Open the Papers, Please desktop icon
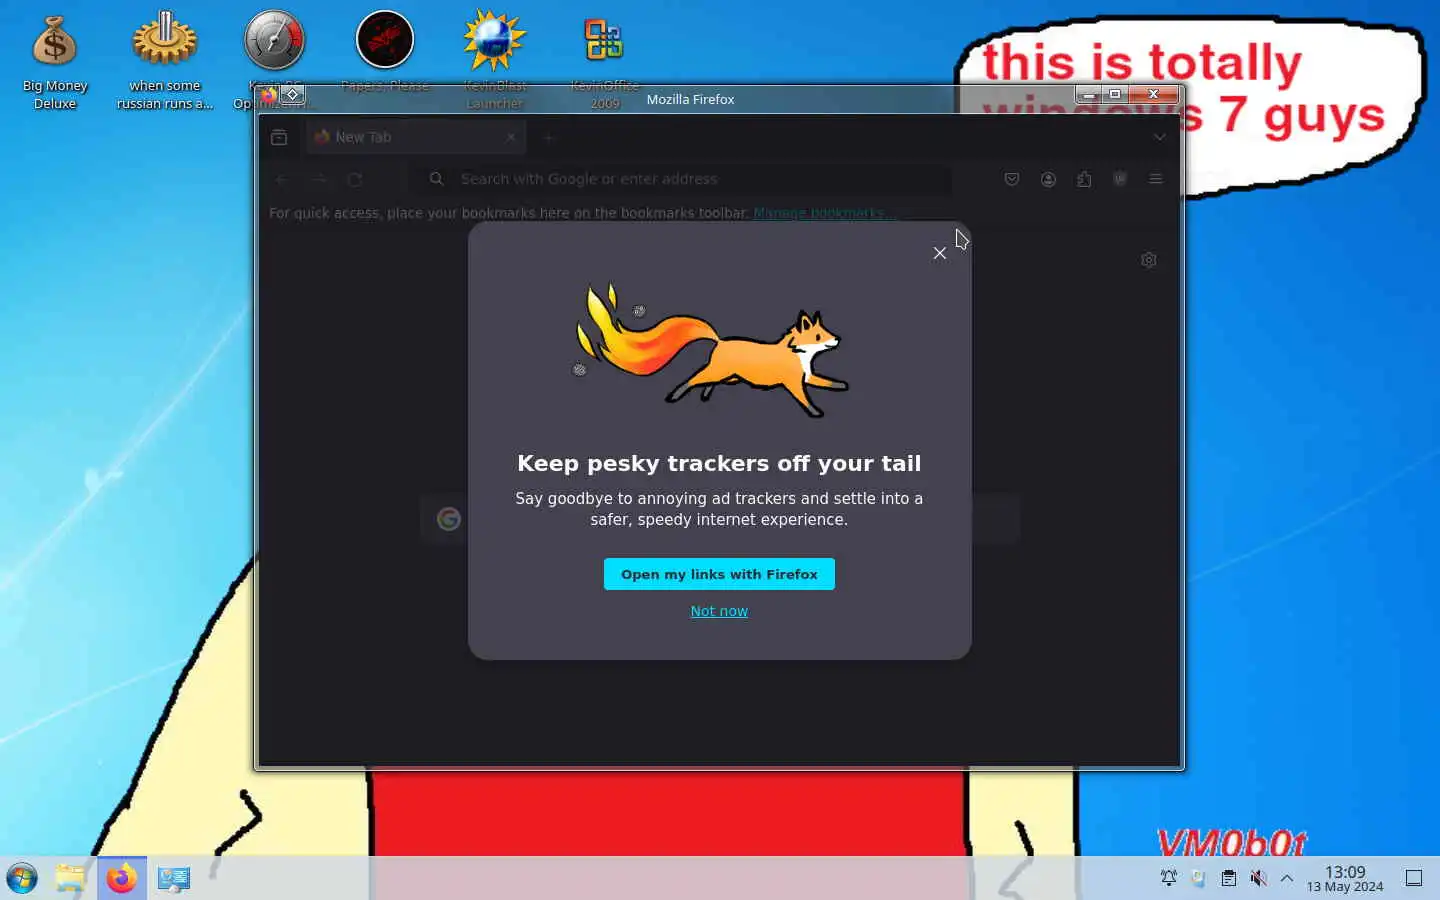 click(385, 50)
